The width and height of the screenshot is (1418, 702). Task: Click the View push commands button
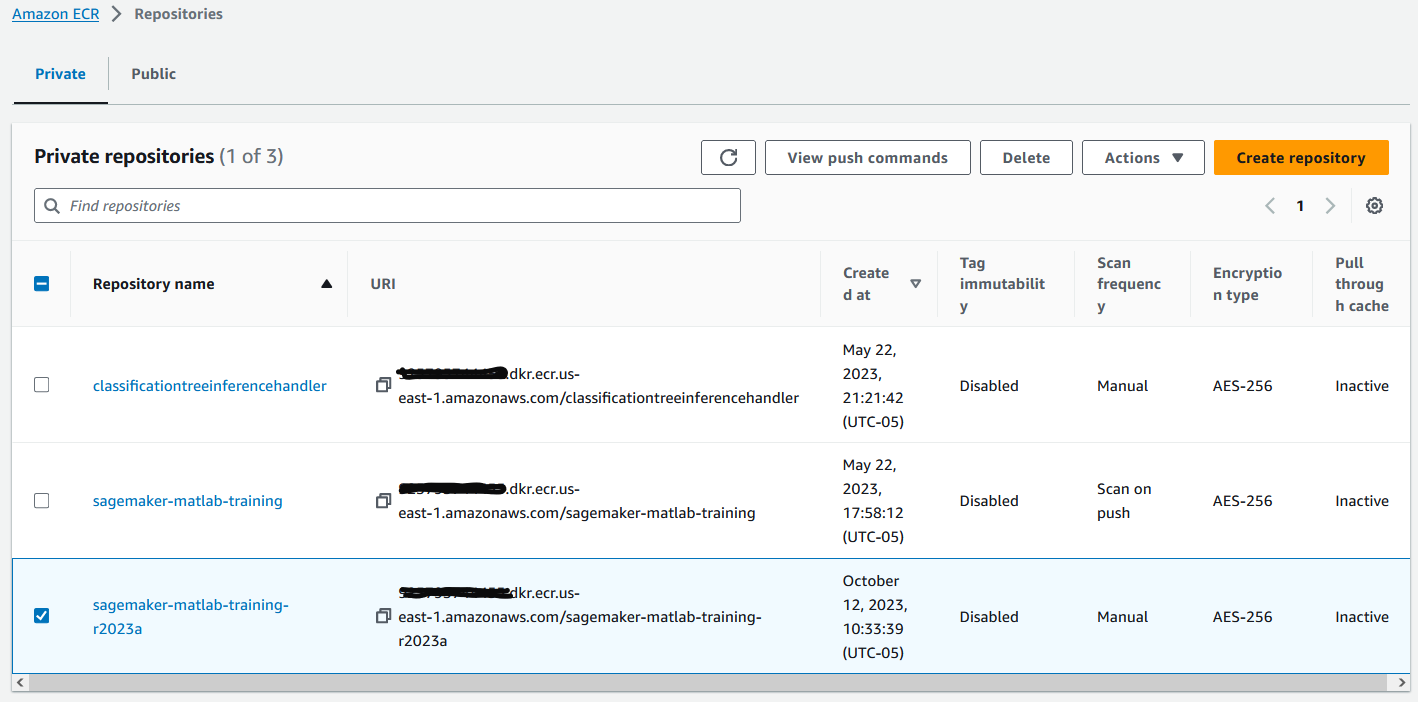pyautogui.click(x=868, y=158)
